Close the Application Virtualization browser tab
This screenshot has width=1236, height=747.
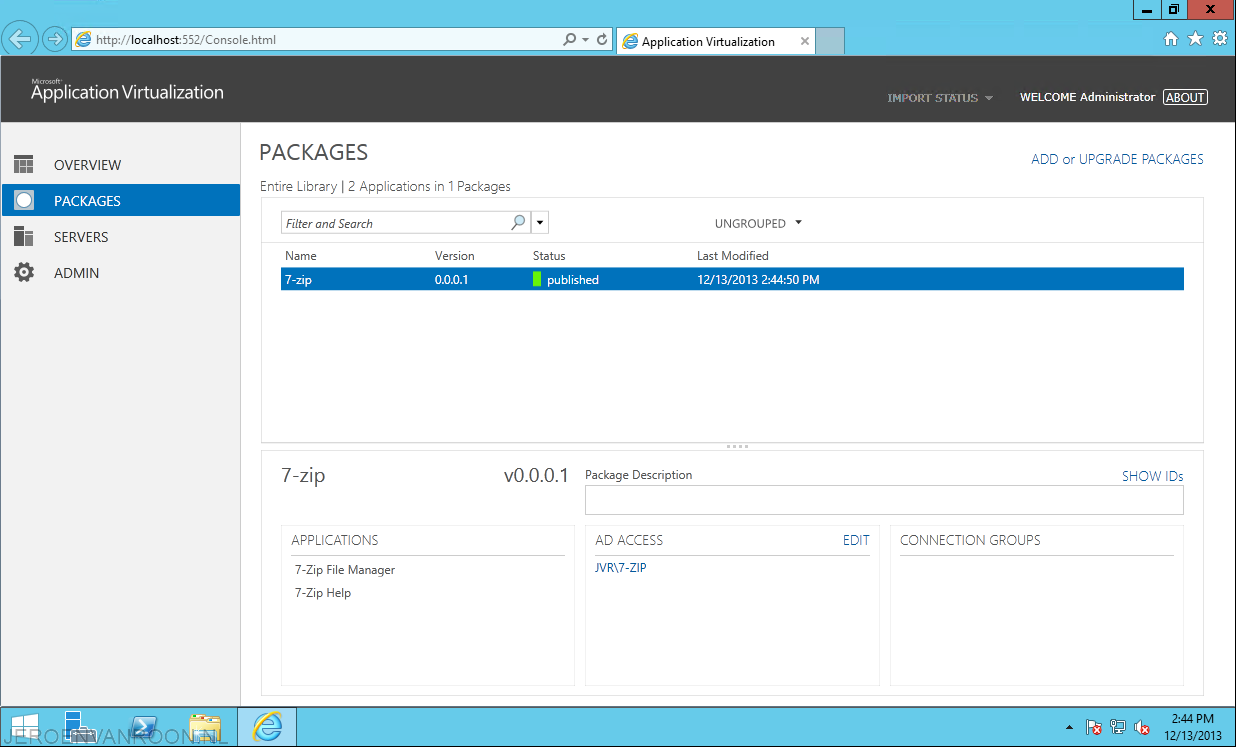804,41
